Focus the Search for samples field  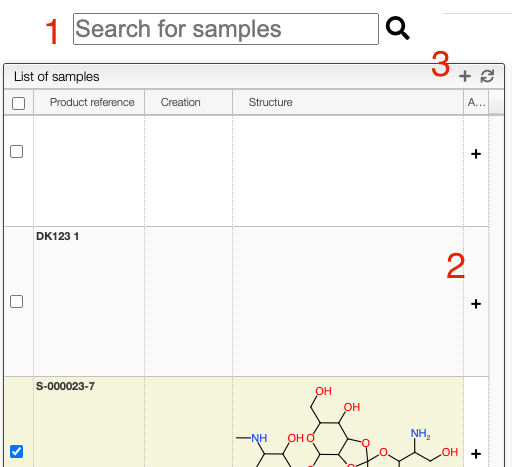click(x=226, y=29)
